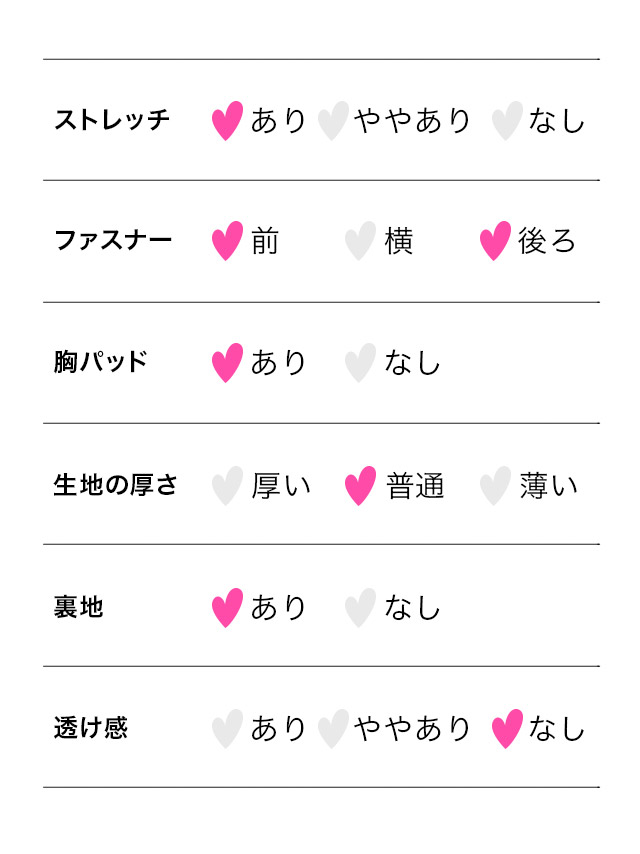Click the 生地の厚さ row label

pos(116,486)
